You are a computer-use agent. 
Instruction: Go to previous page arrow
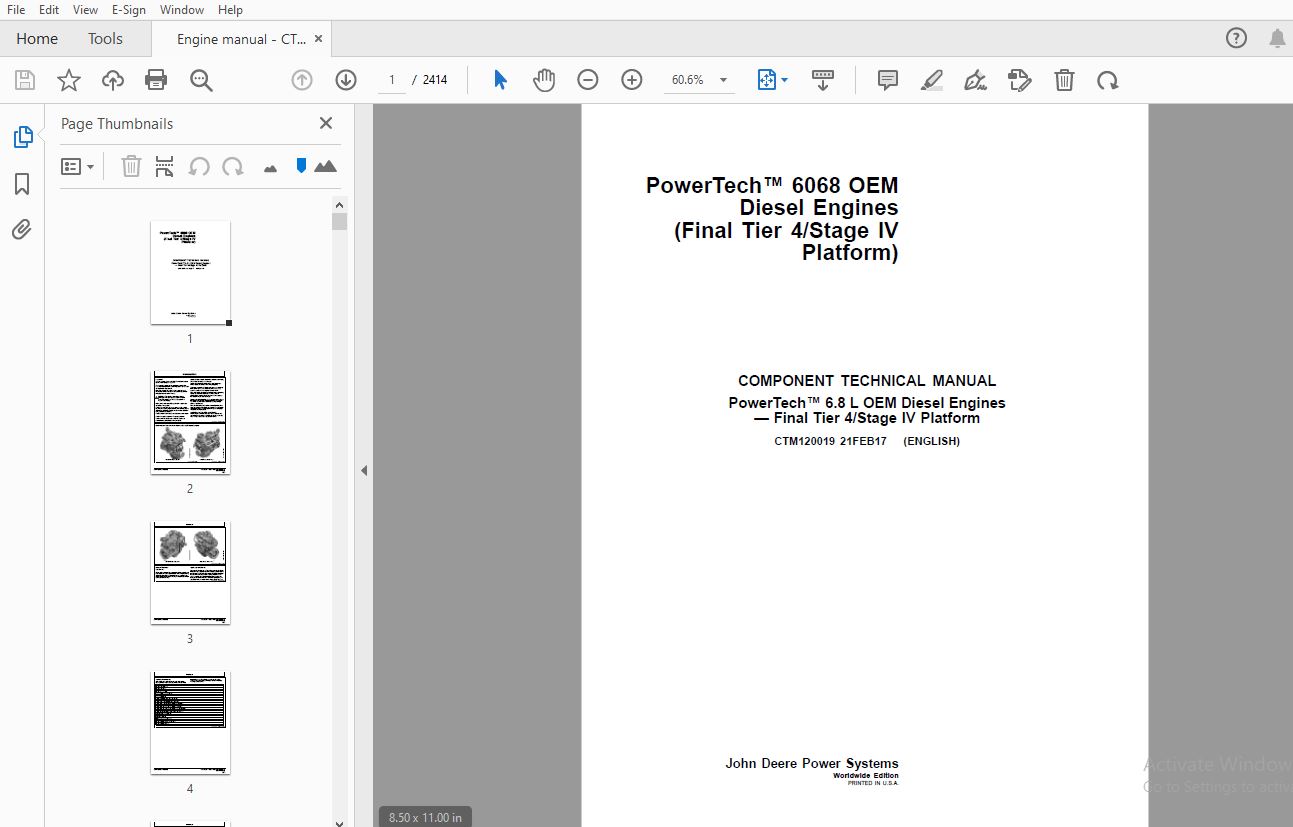point(302,80)
